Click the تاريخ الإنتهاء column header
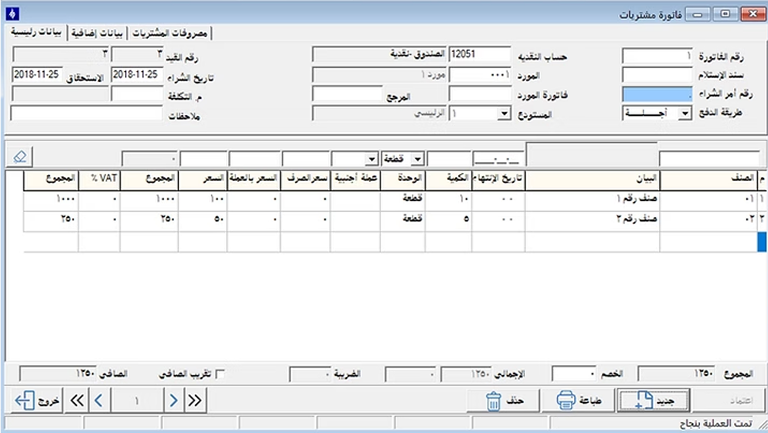768x433 pixels. [498, 179]
